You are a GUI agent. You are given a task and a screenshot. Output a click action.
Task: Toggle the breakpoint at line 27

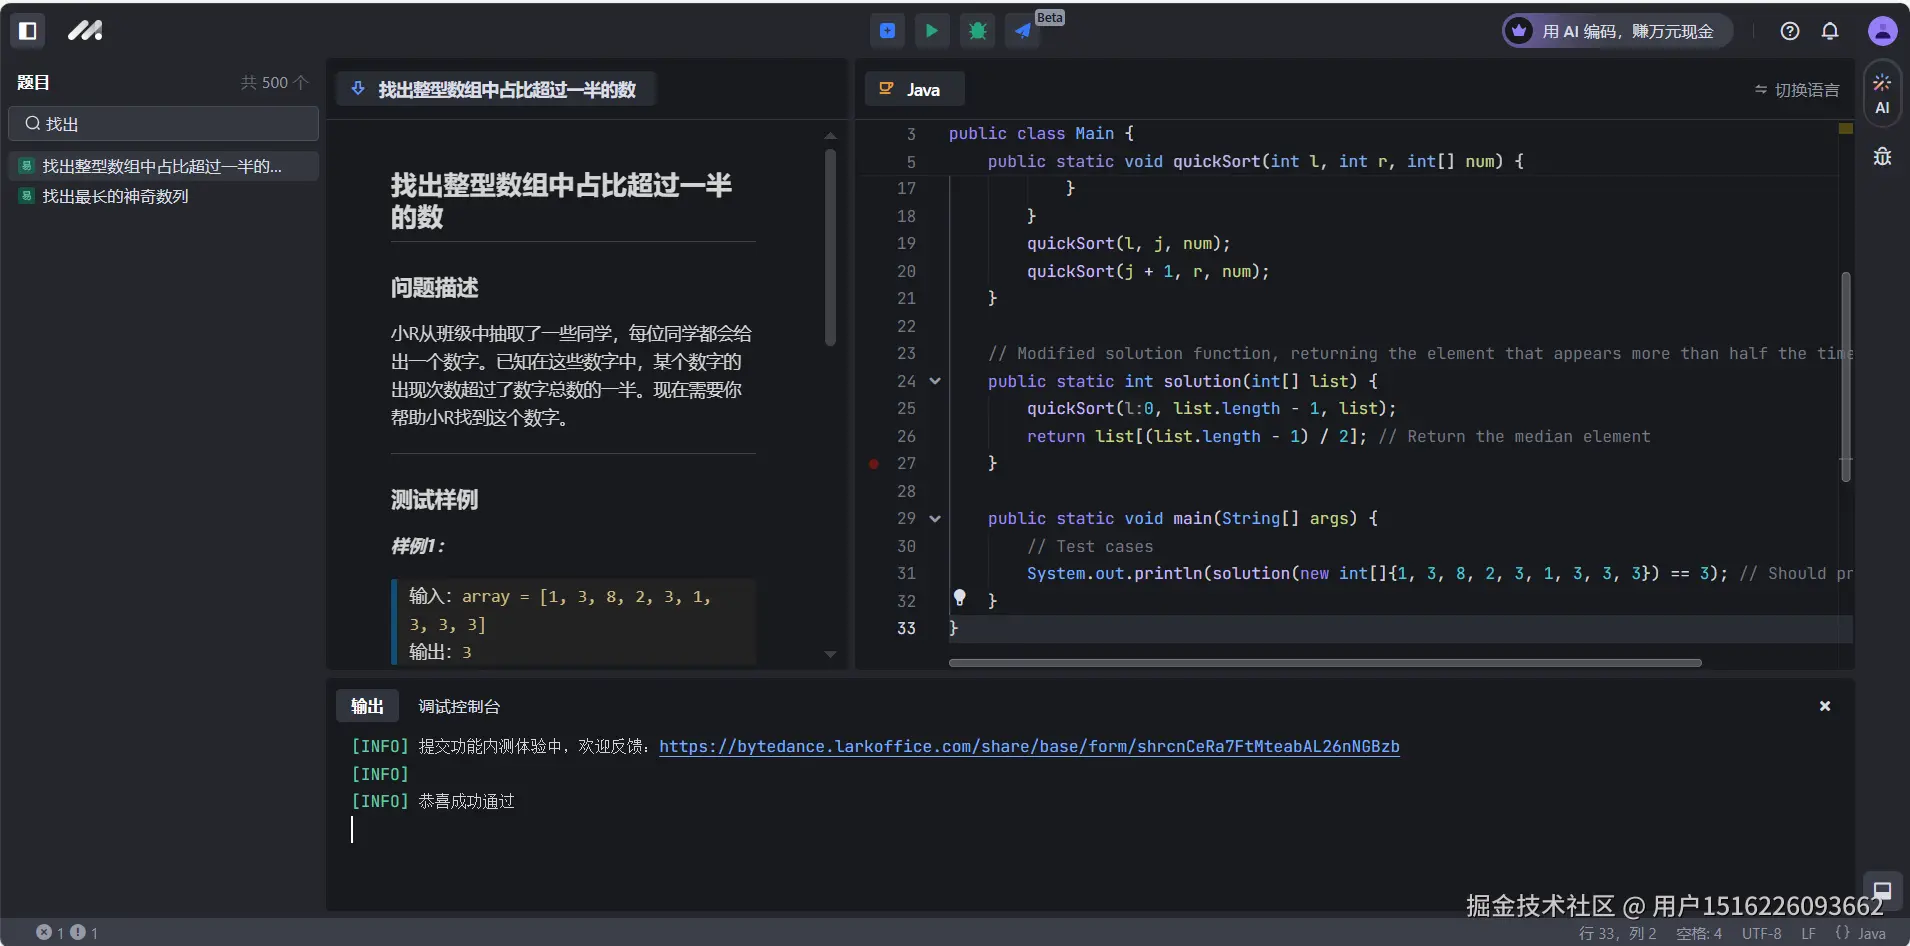[874, 464]
